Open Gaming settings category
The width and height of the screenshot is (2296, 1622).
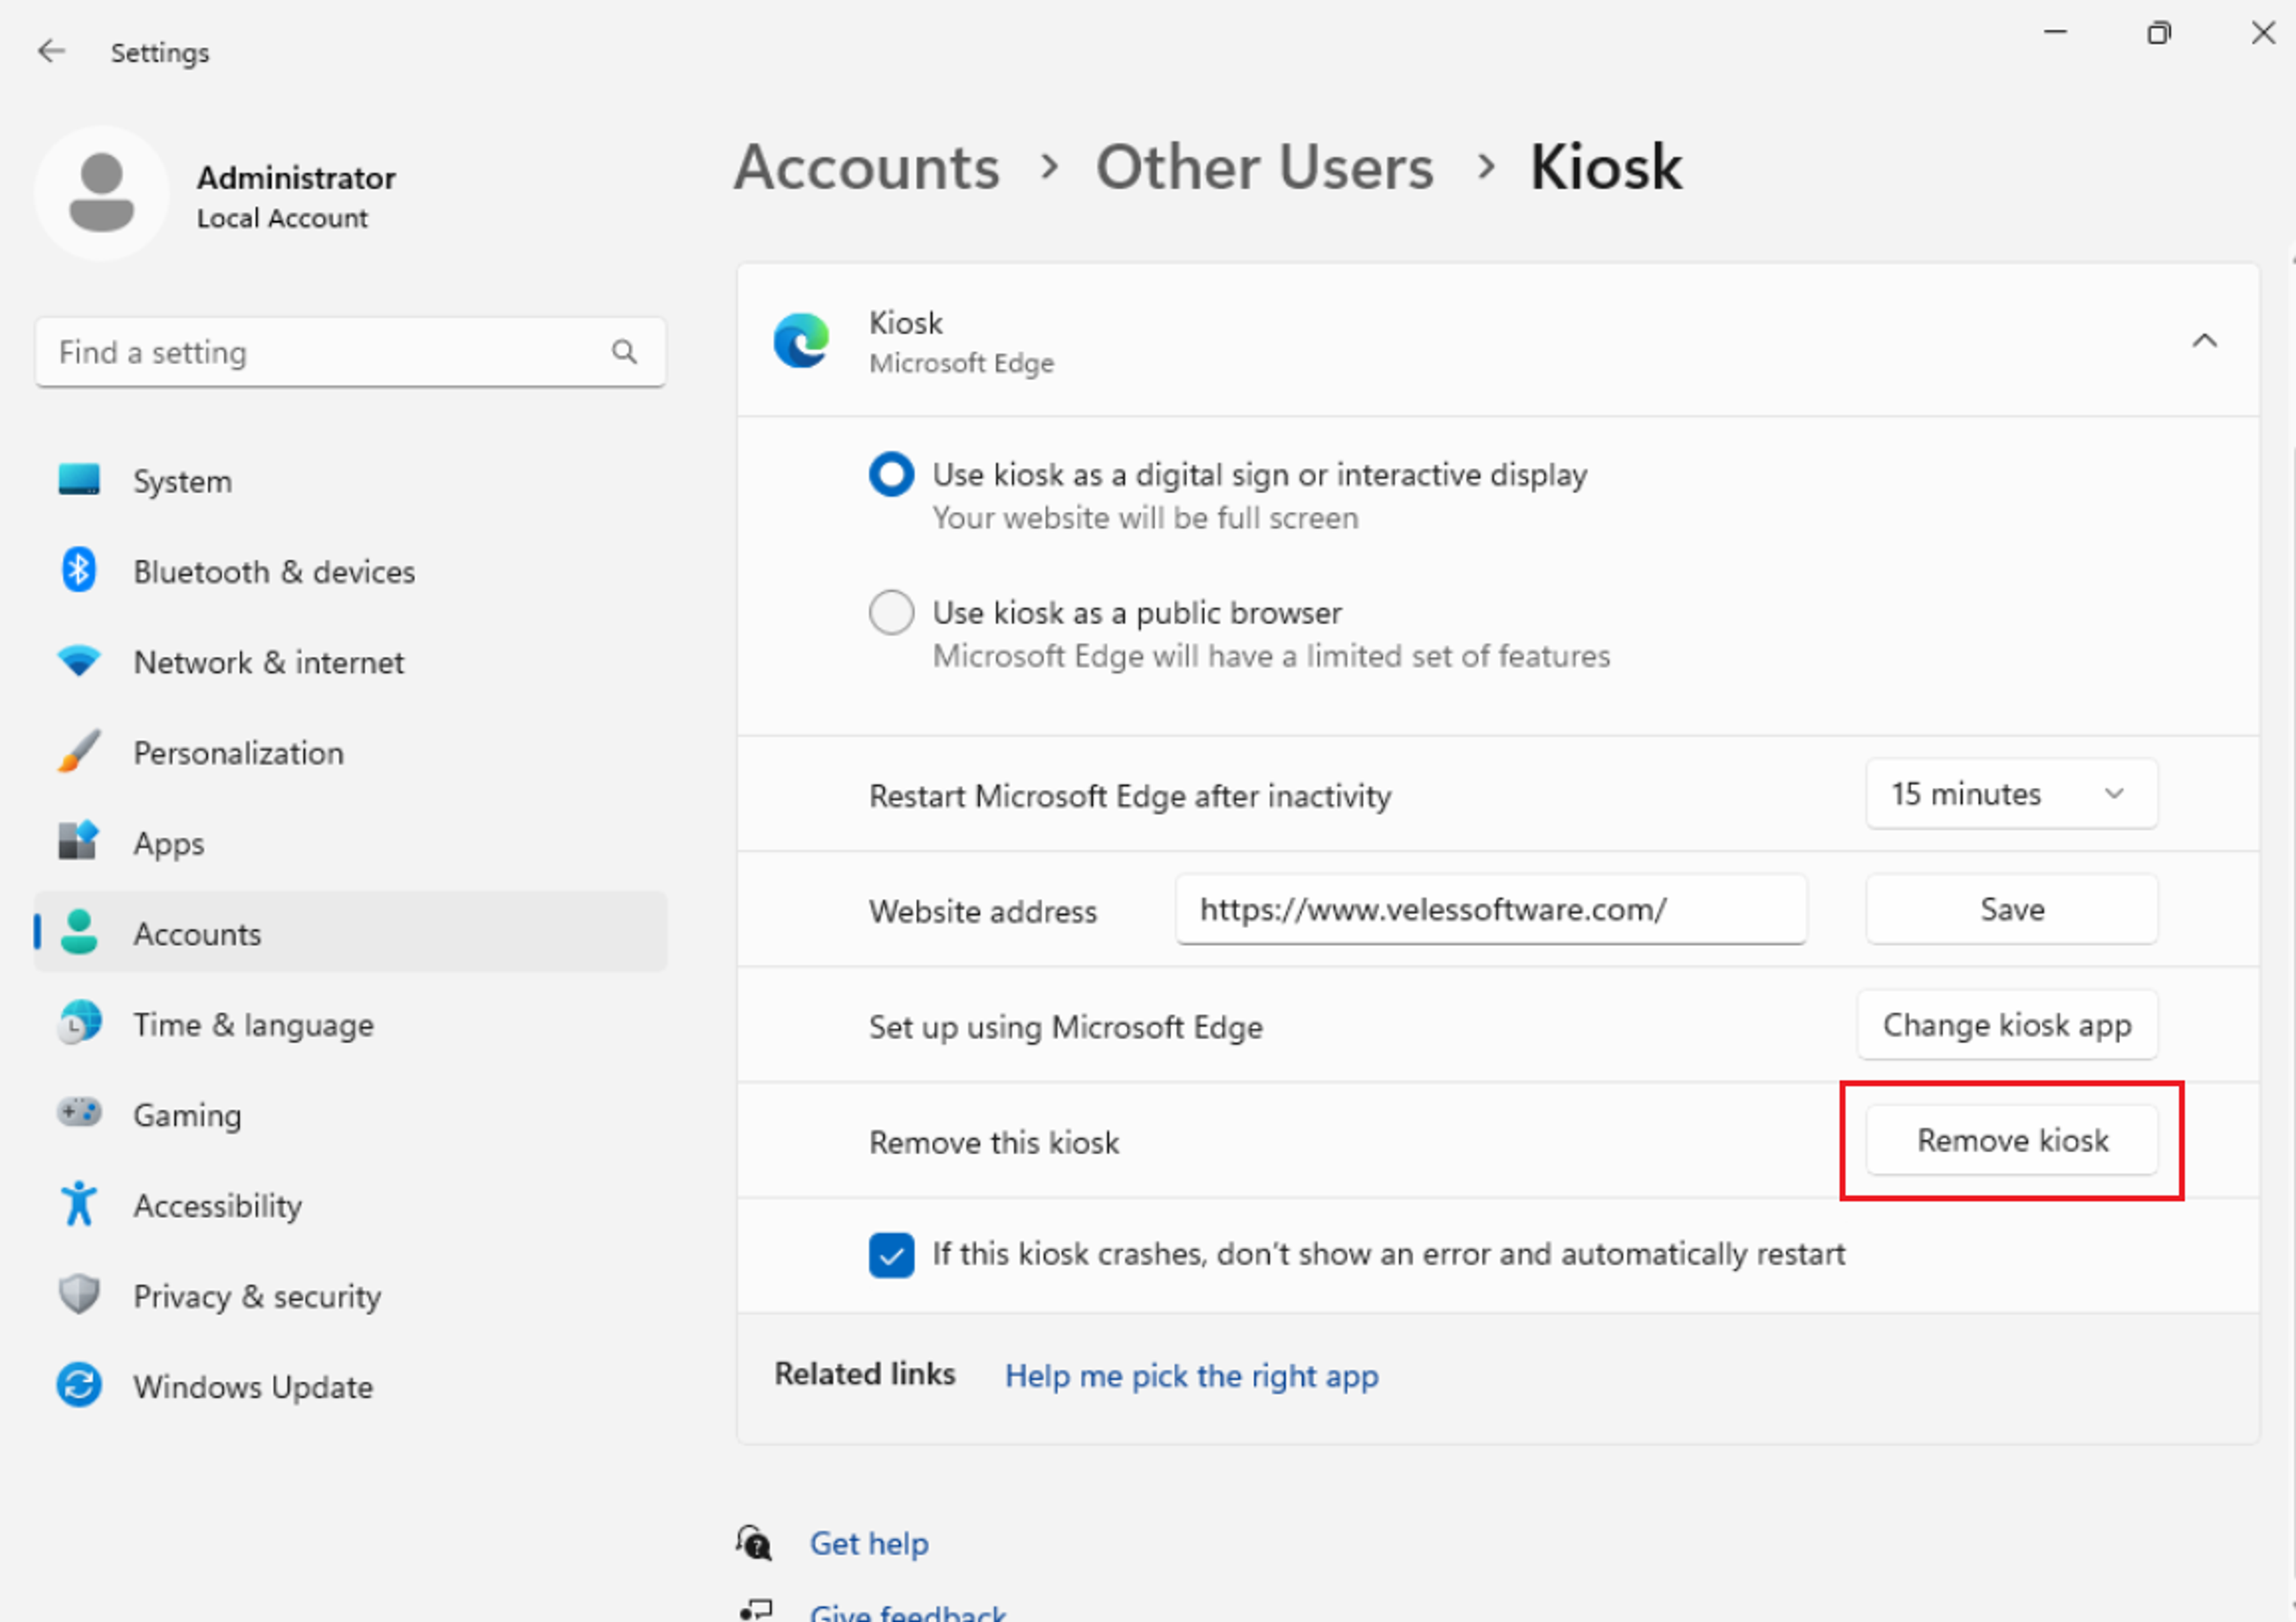[x=350, y=1114]
